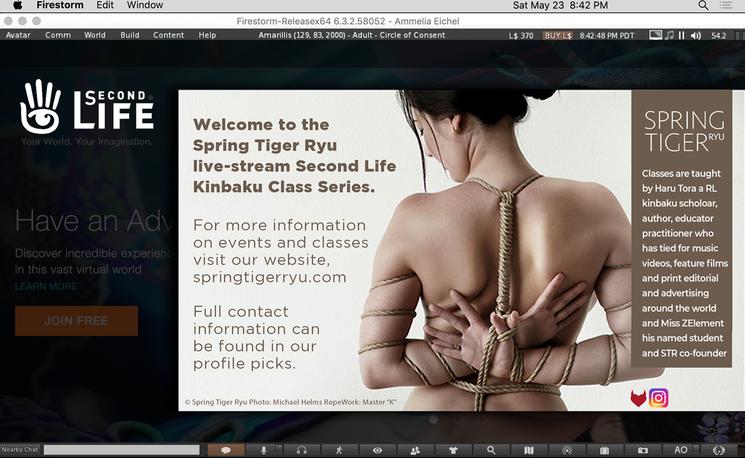The height and width of the screenshot is (458, 745).
Task: Open the Avatar menu
Action: [18, 35]
